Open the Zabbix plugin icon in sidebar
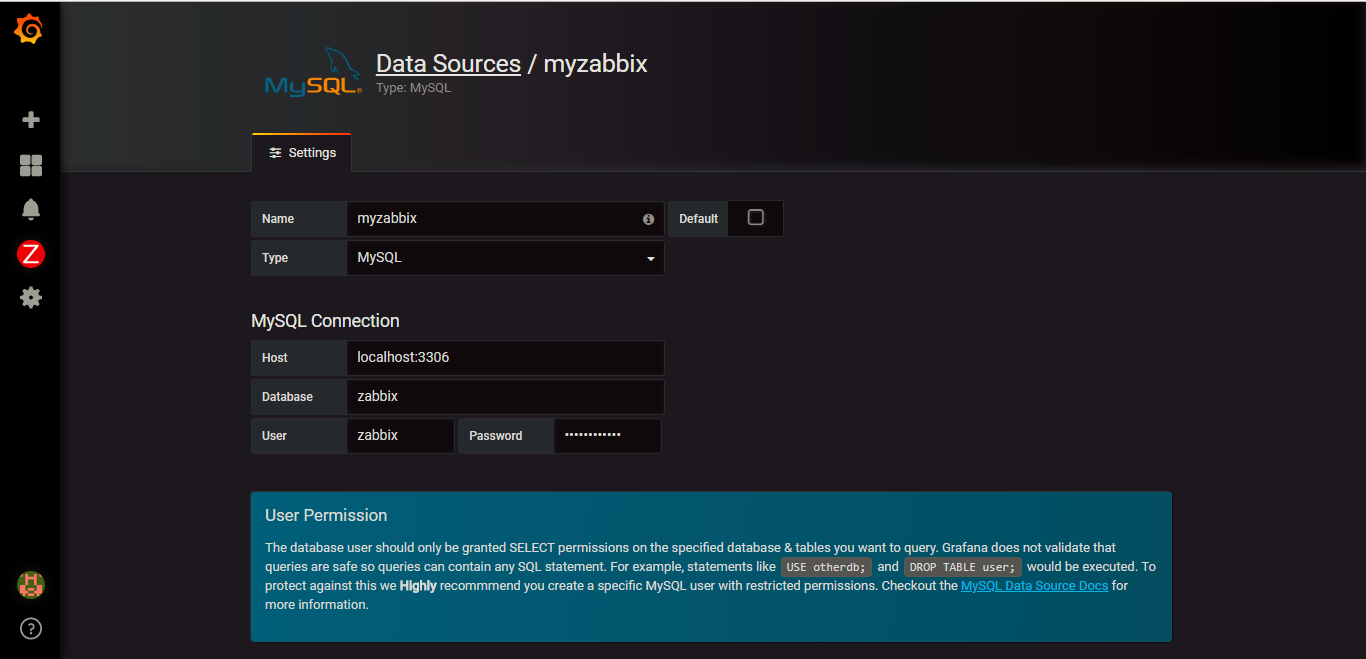This screenshot has height=659, width=1366. [31, 254]
